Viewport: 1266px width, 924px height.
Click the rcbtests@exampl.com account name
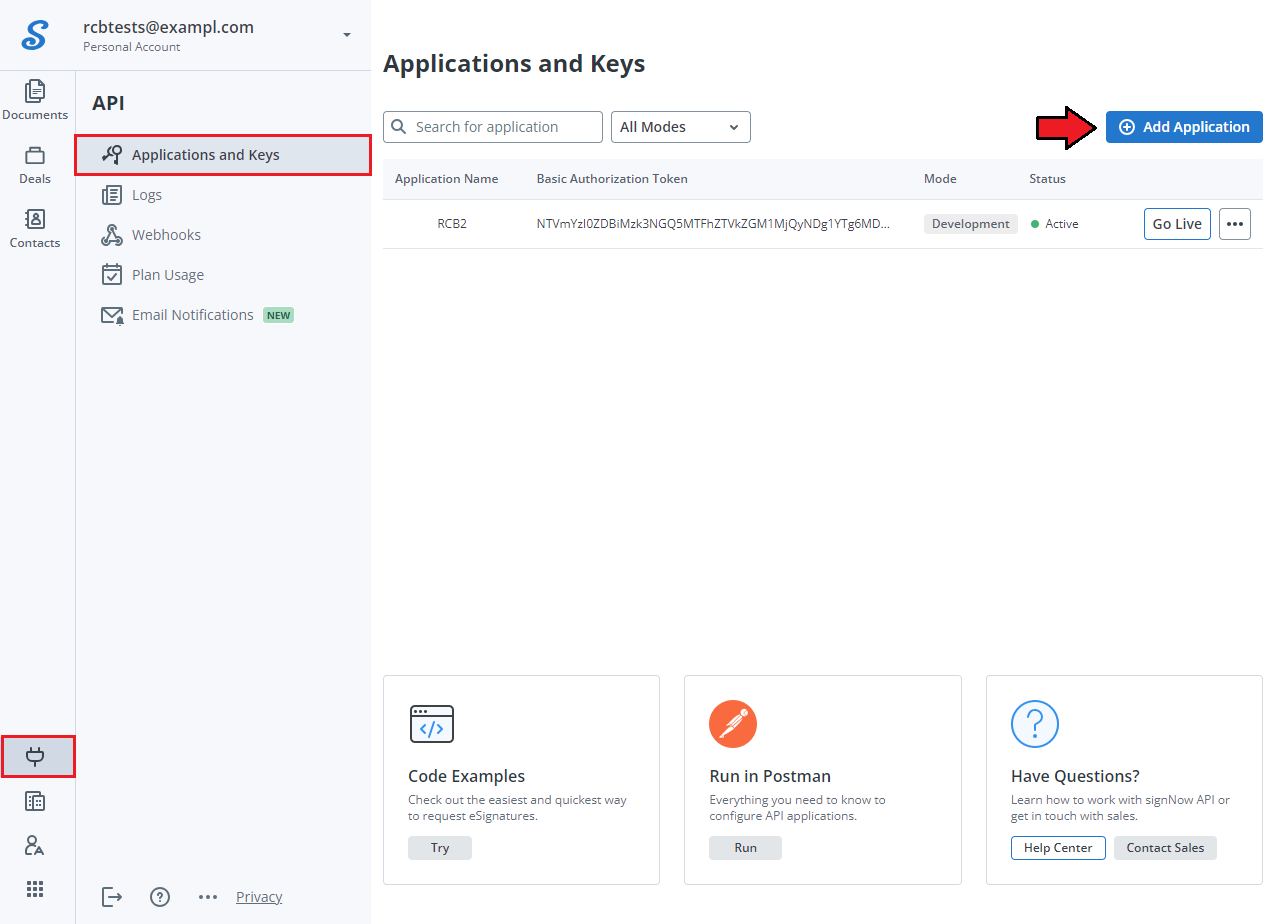(168, 27)
